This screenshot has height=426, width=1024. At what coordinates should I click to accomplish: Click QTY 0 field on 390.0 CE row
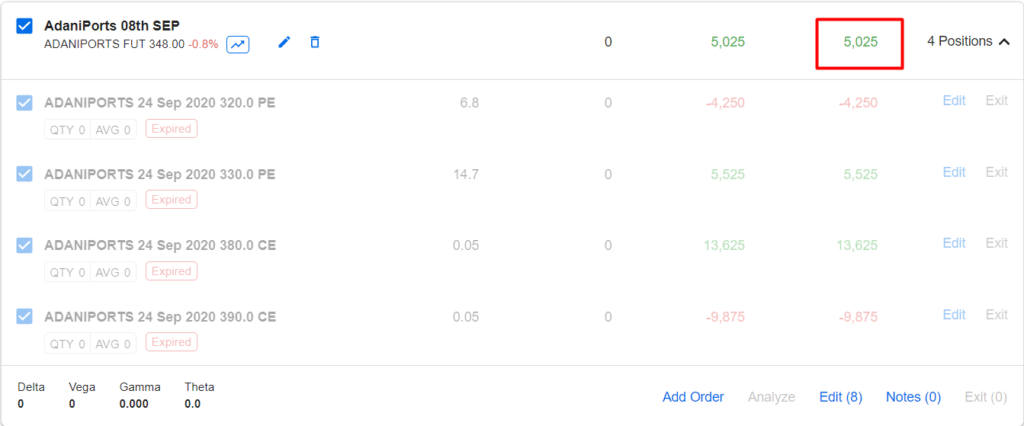[67, 343]
